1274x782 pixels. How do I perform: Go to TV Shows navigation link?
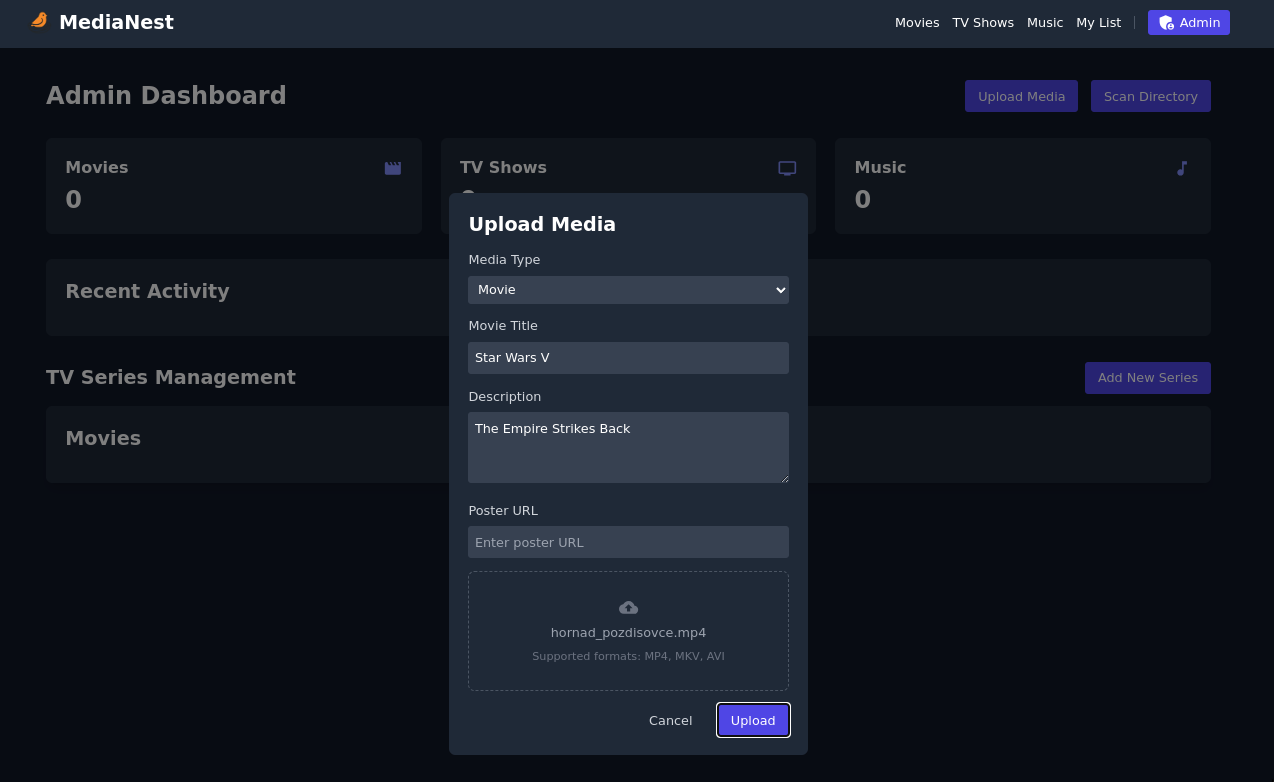coord(982,23)
